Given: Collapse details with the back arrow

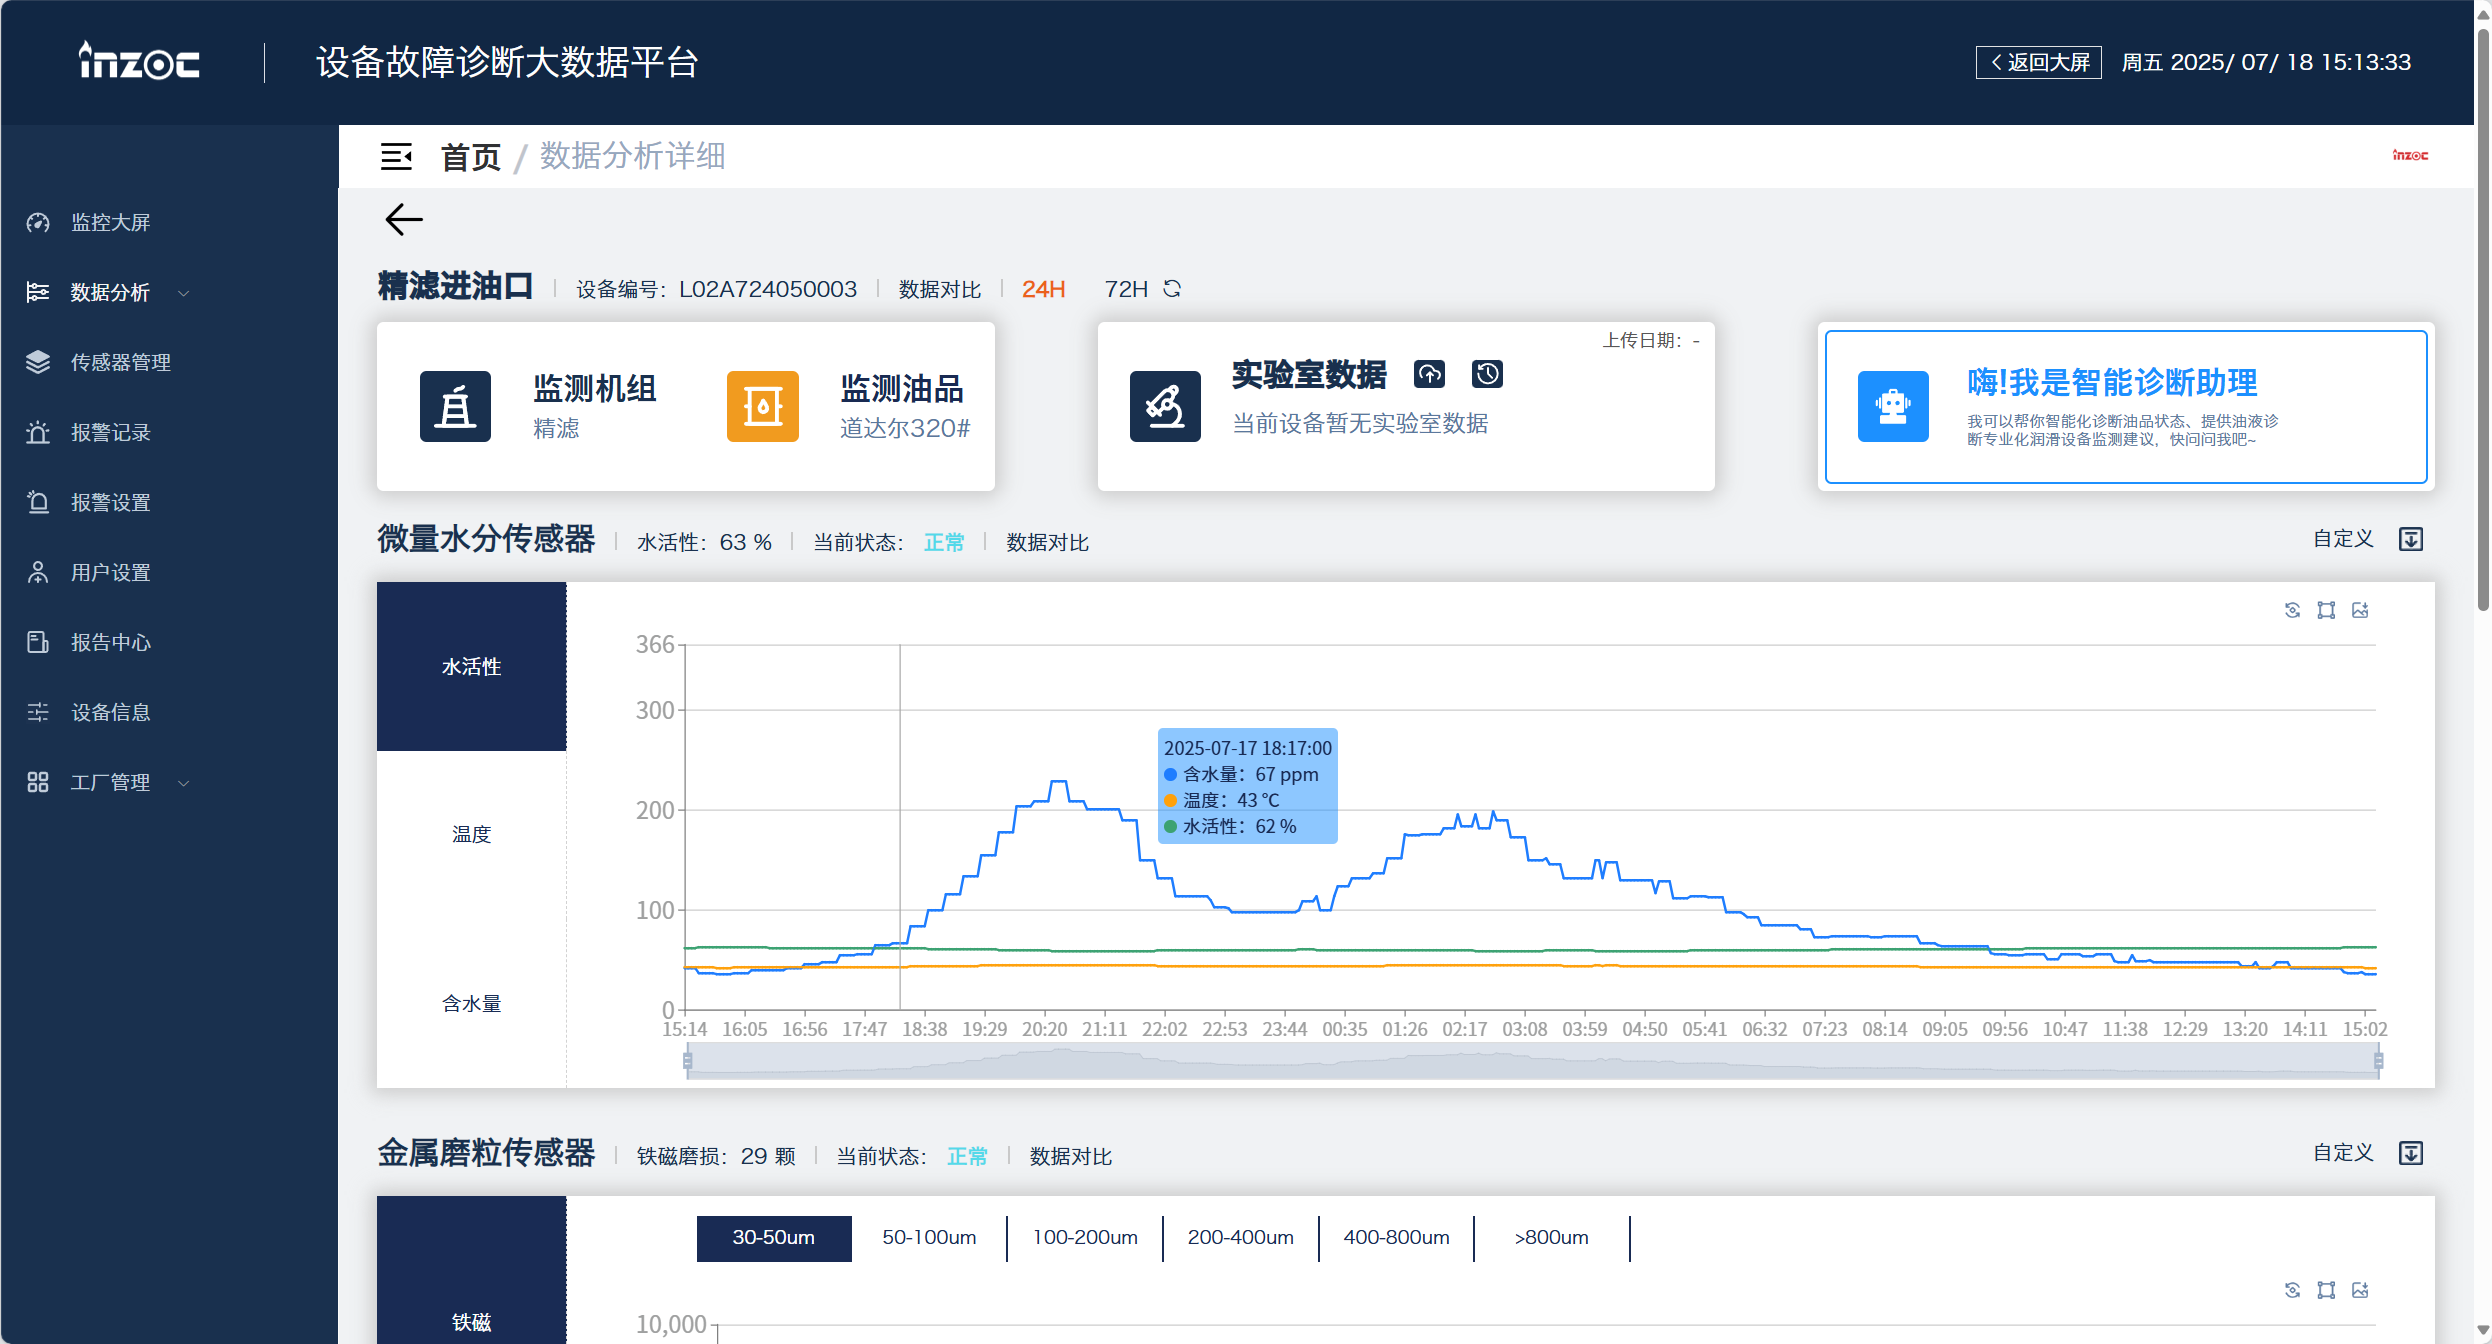Looking at the screenshot, I should [403, 219].
